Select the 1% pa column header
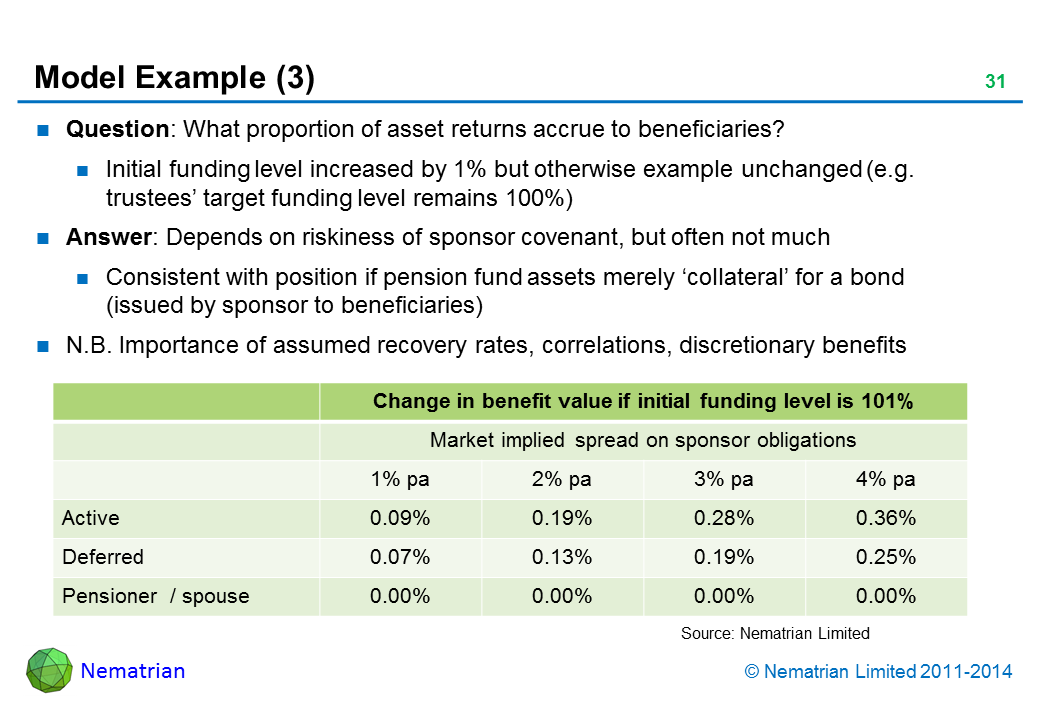Image resolution: width=1040 pixels, height=720 pixels. coord(400,479)
